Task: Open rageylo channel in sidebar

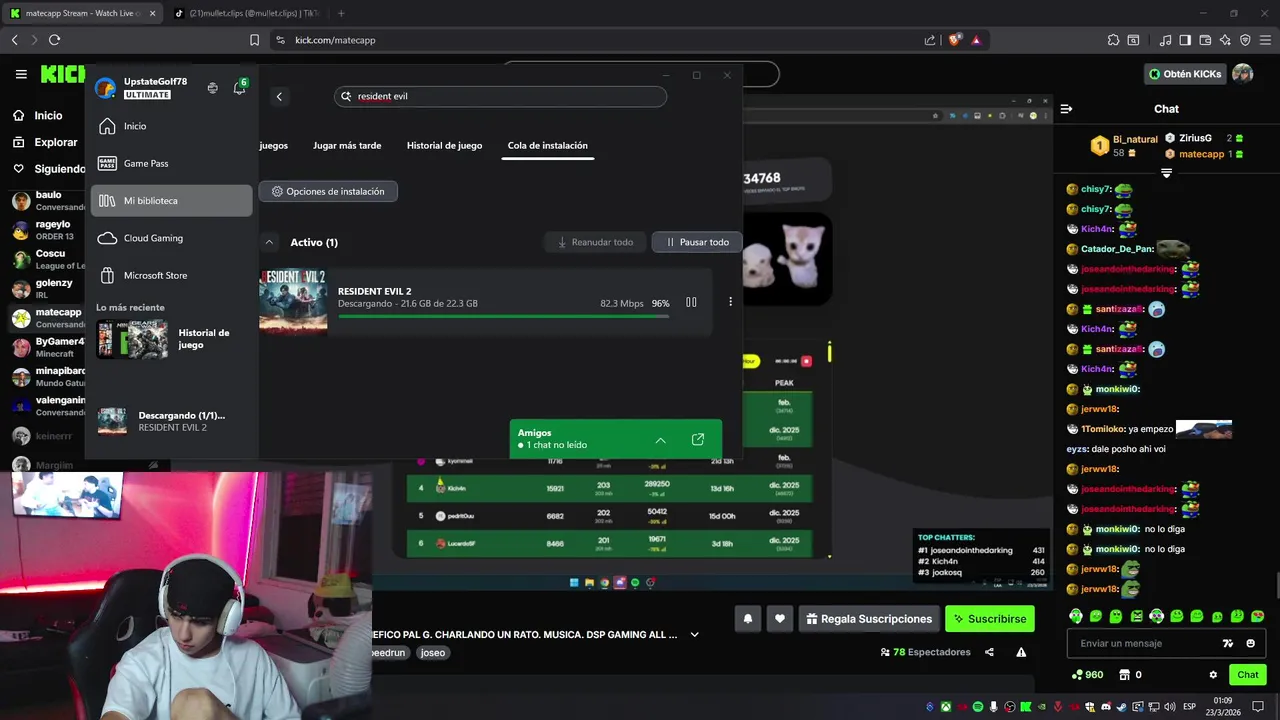Action: [48, 230]
